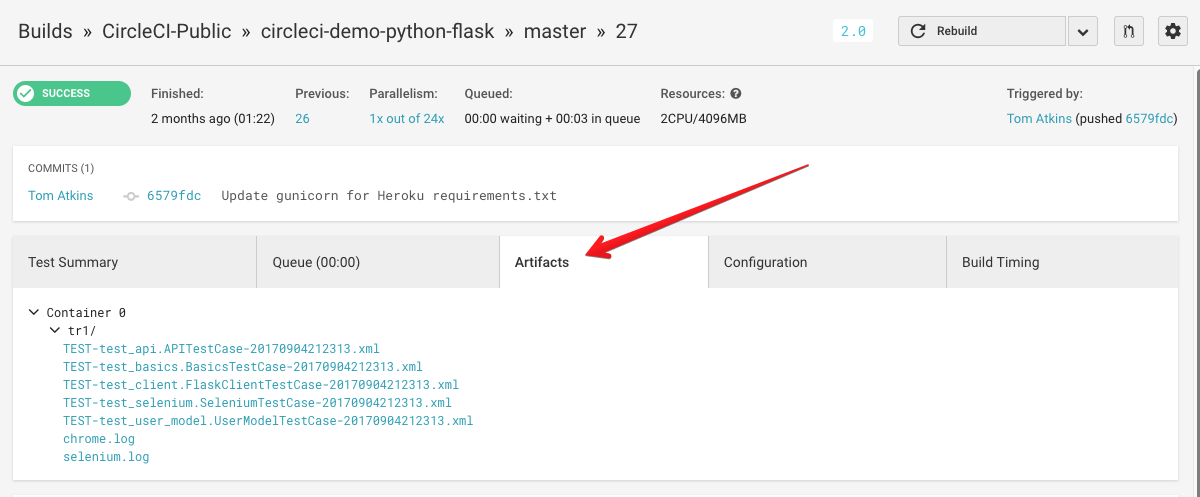Click the Resources help question mark icon

pos(736,94)
